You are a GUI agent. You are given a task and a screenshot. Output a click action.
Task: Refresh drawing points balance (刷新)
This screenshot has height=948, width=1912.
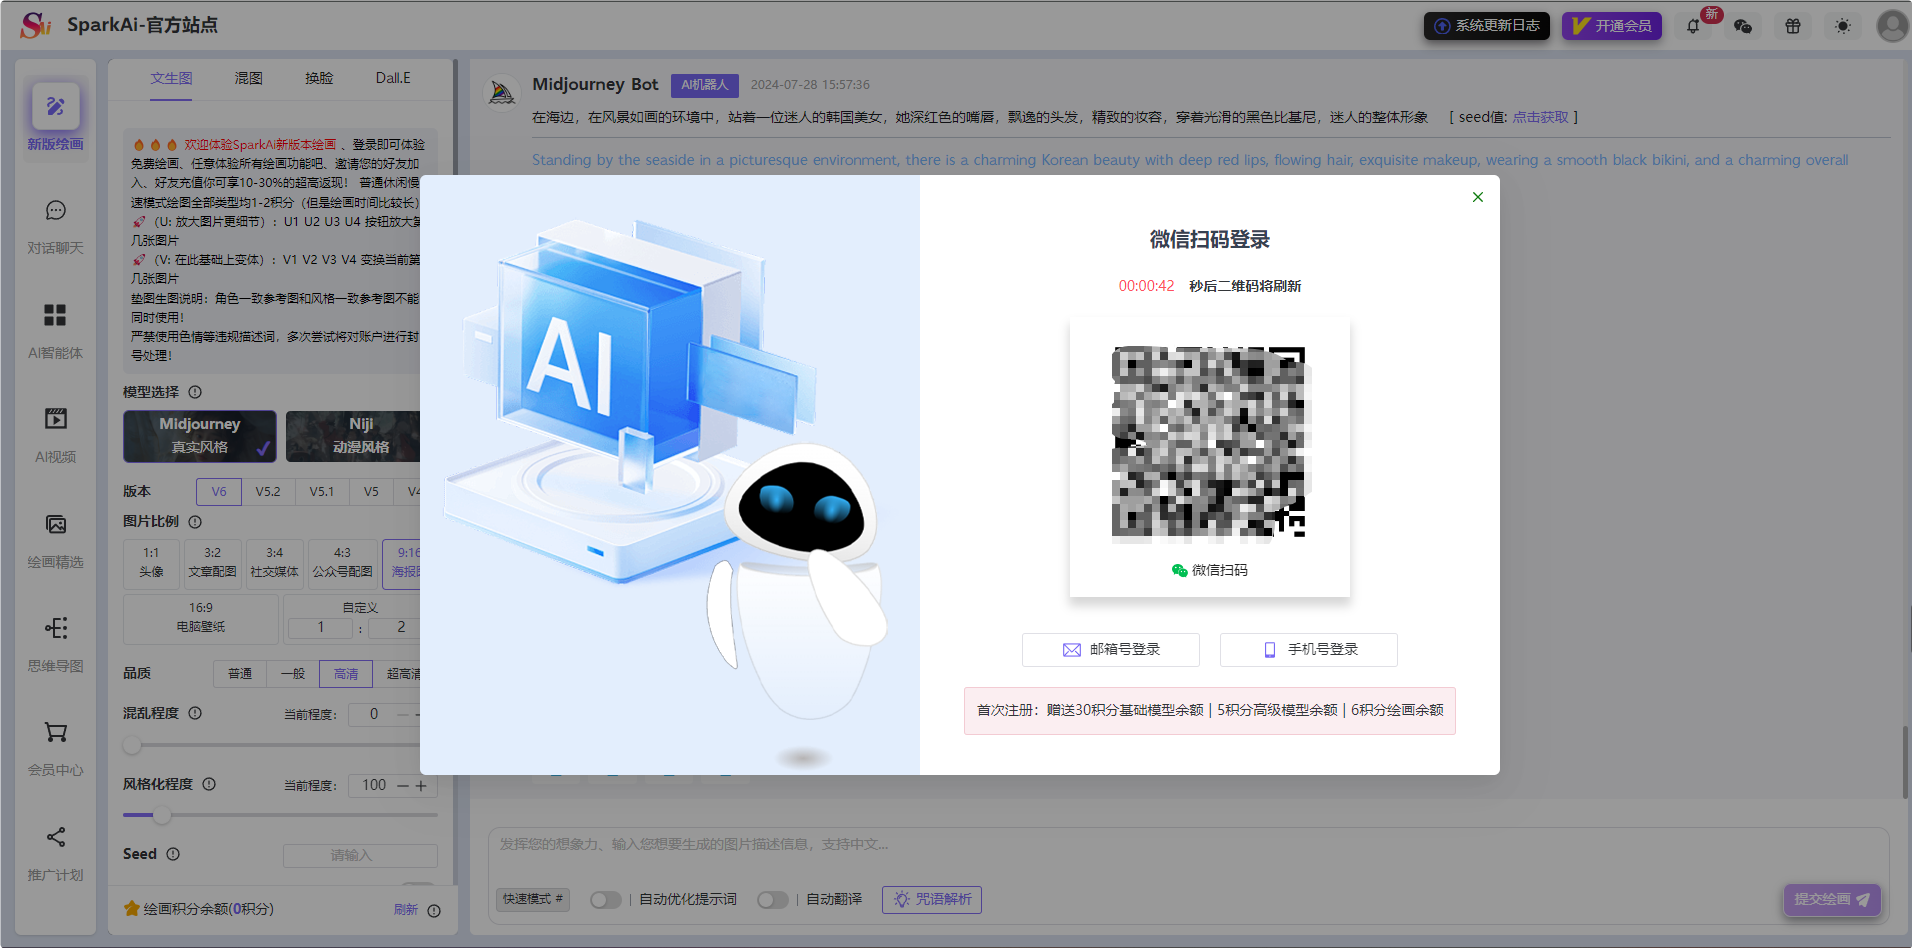pos(405,910)
